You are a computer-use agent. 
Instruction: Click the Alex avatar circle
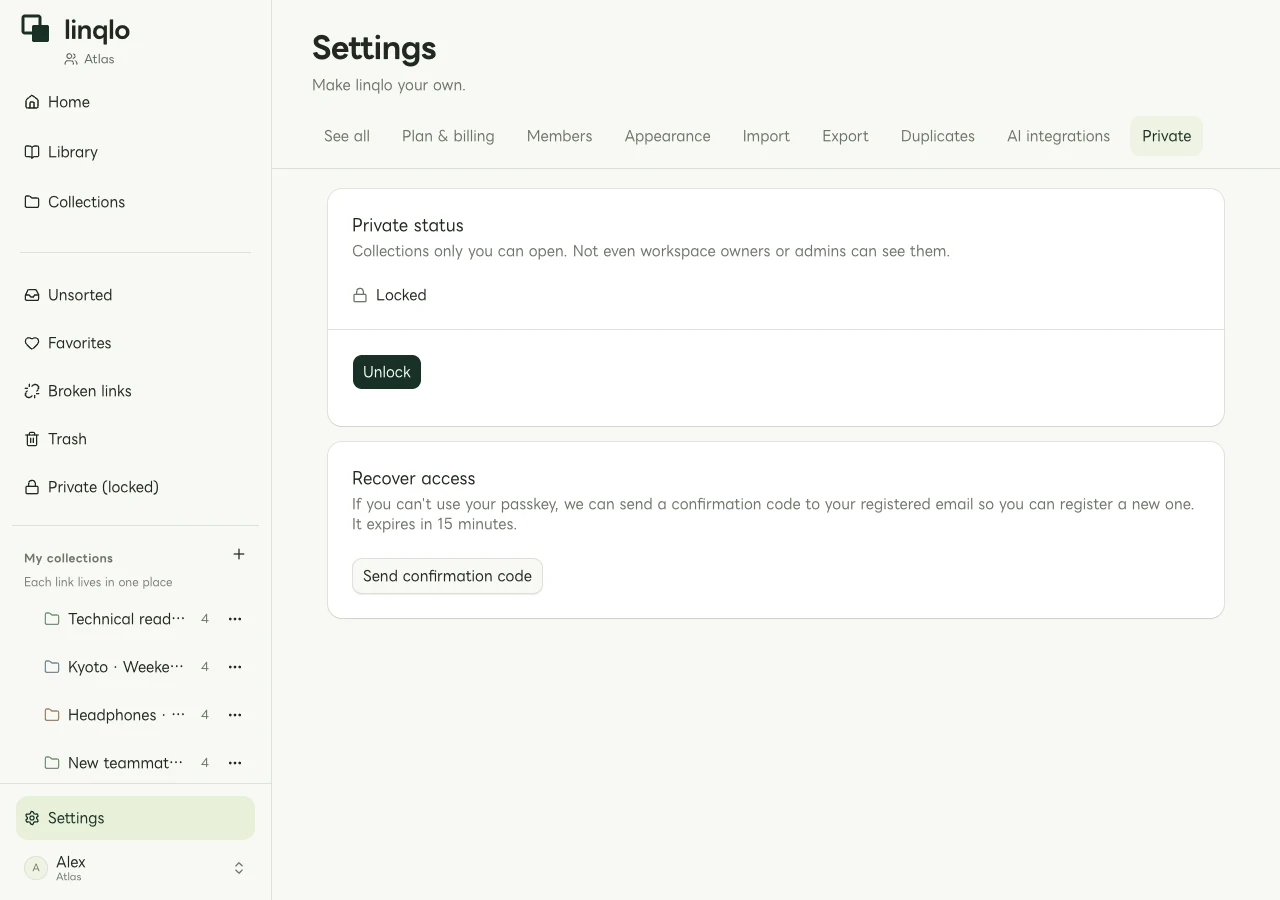pos(36,868)
